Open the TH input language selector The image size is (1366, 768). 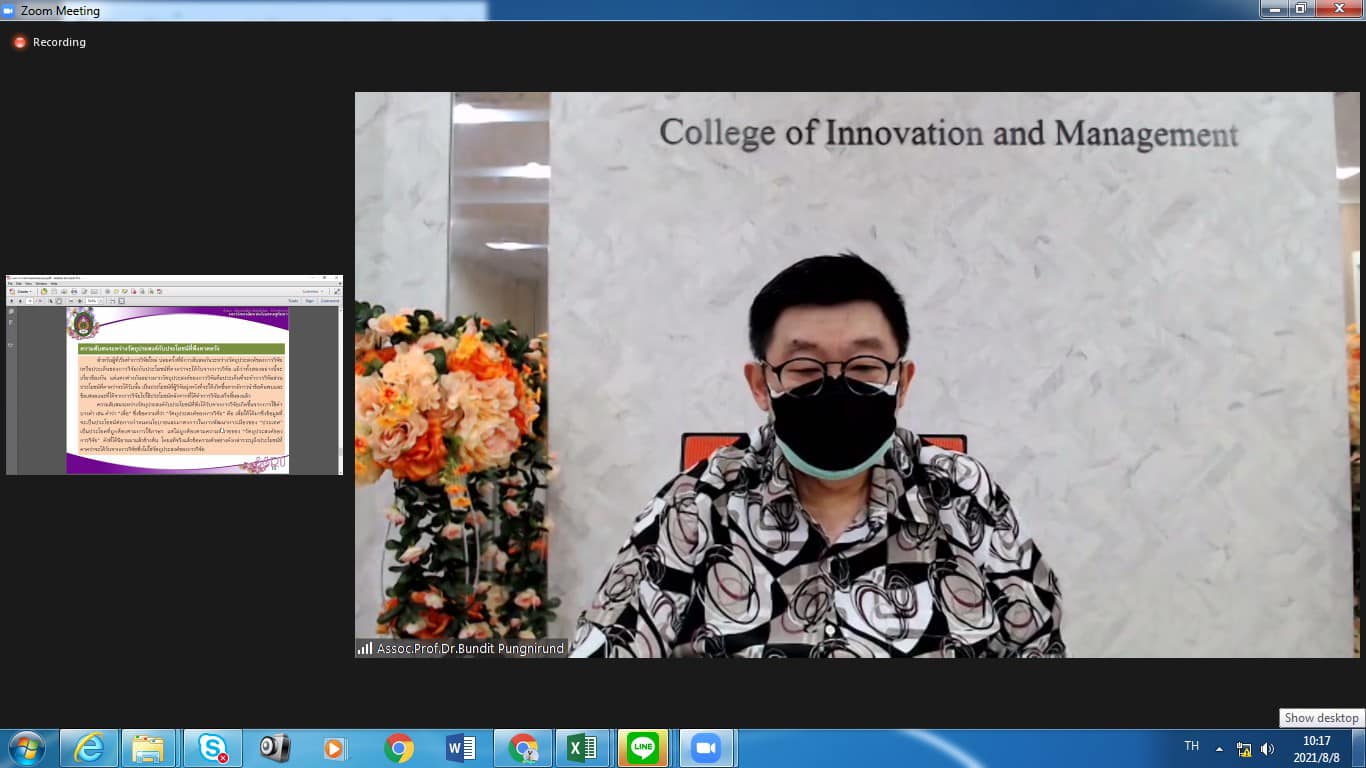[x=1191, y=747]
